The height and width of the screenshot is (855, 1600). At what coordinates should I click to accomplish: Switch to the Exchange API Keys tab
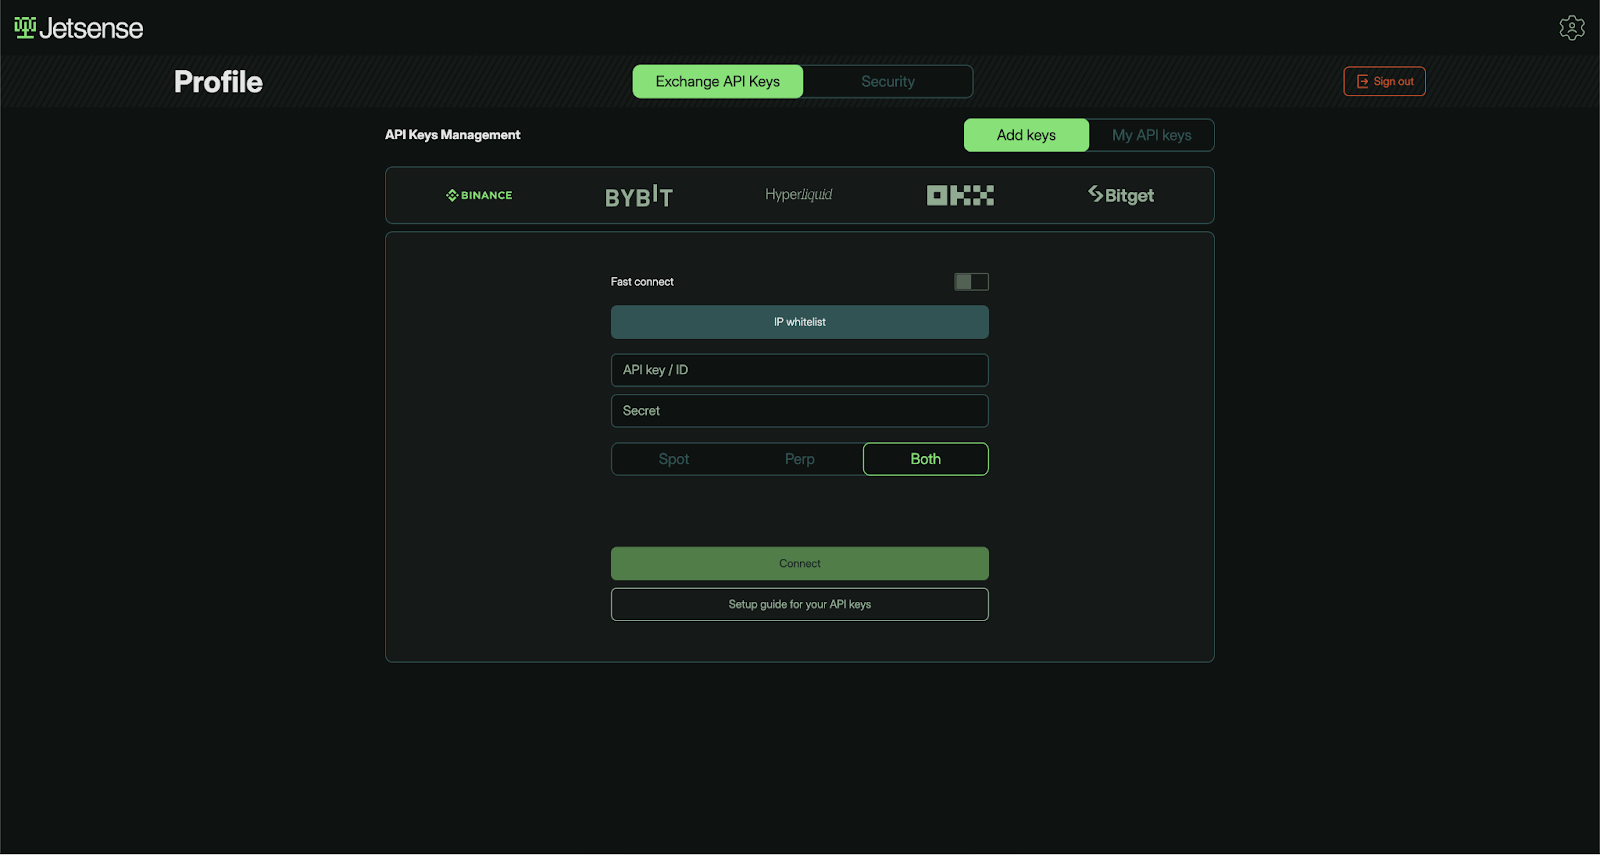(718, 82)
